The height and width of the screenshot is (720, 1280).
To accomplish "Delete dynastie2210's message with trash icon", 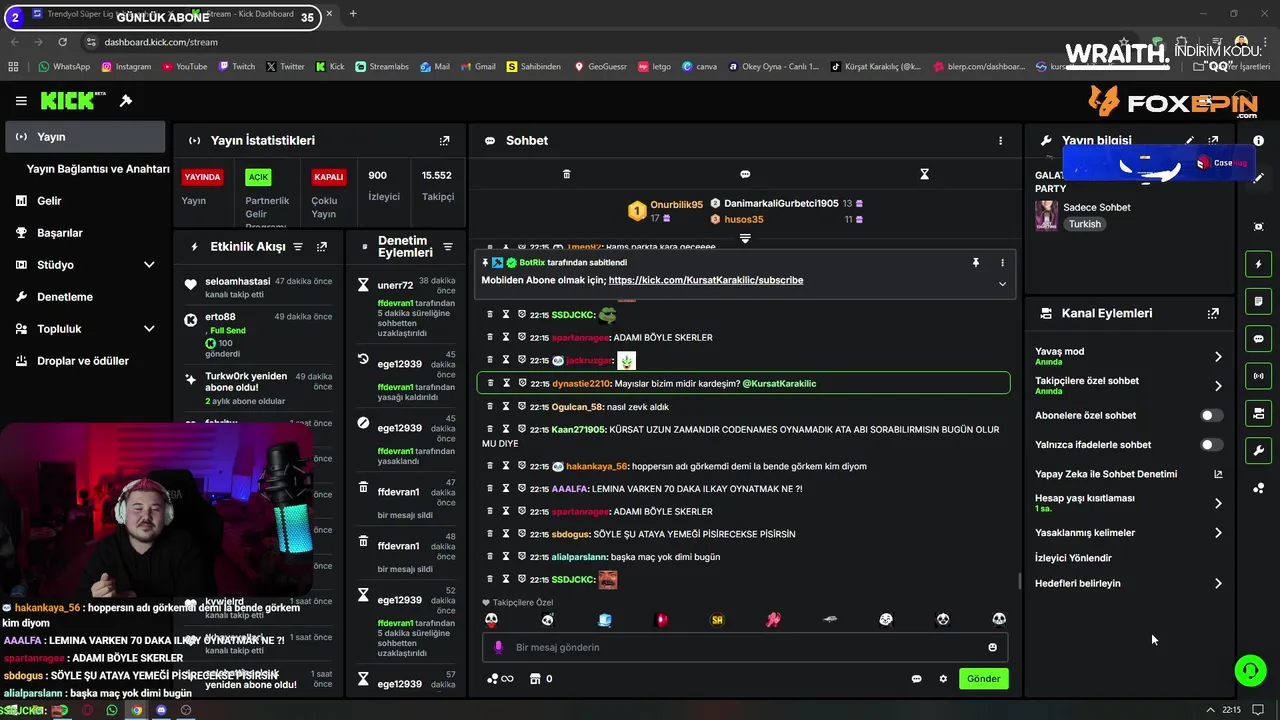I will click(x=490, y=383).
